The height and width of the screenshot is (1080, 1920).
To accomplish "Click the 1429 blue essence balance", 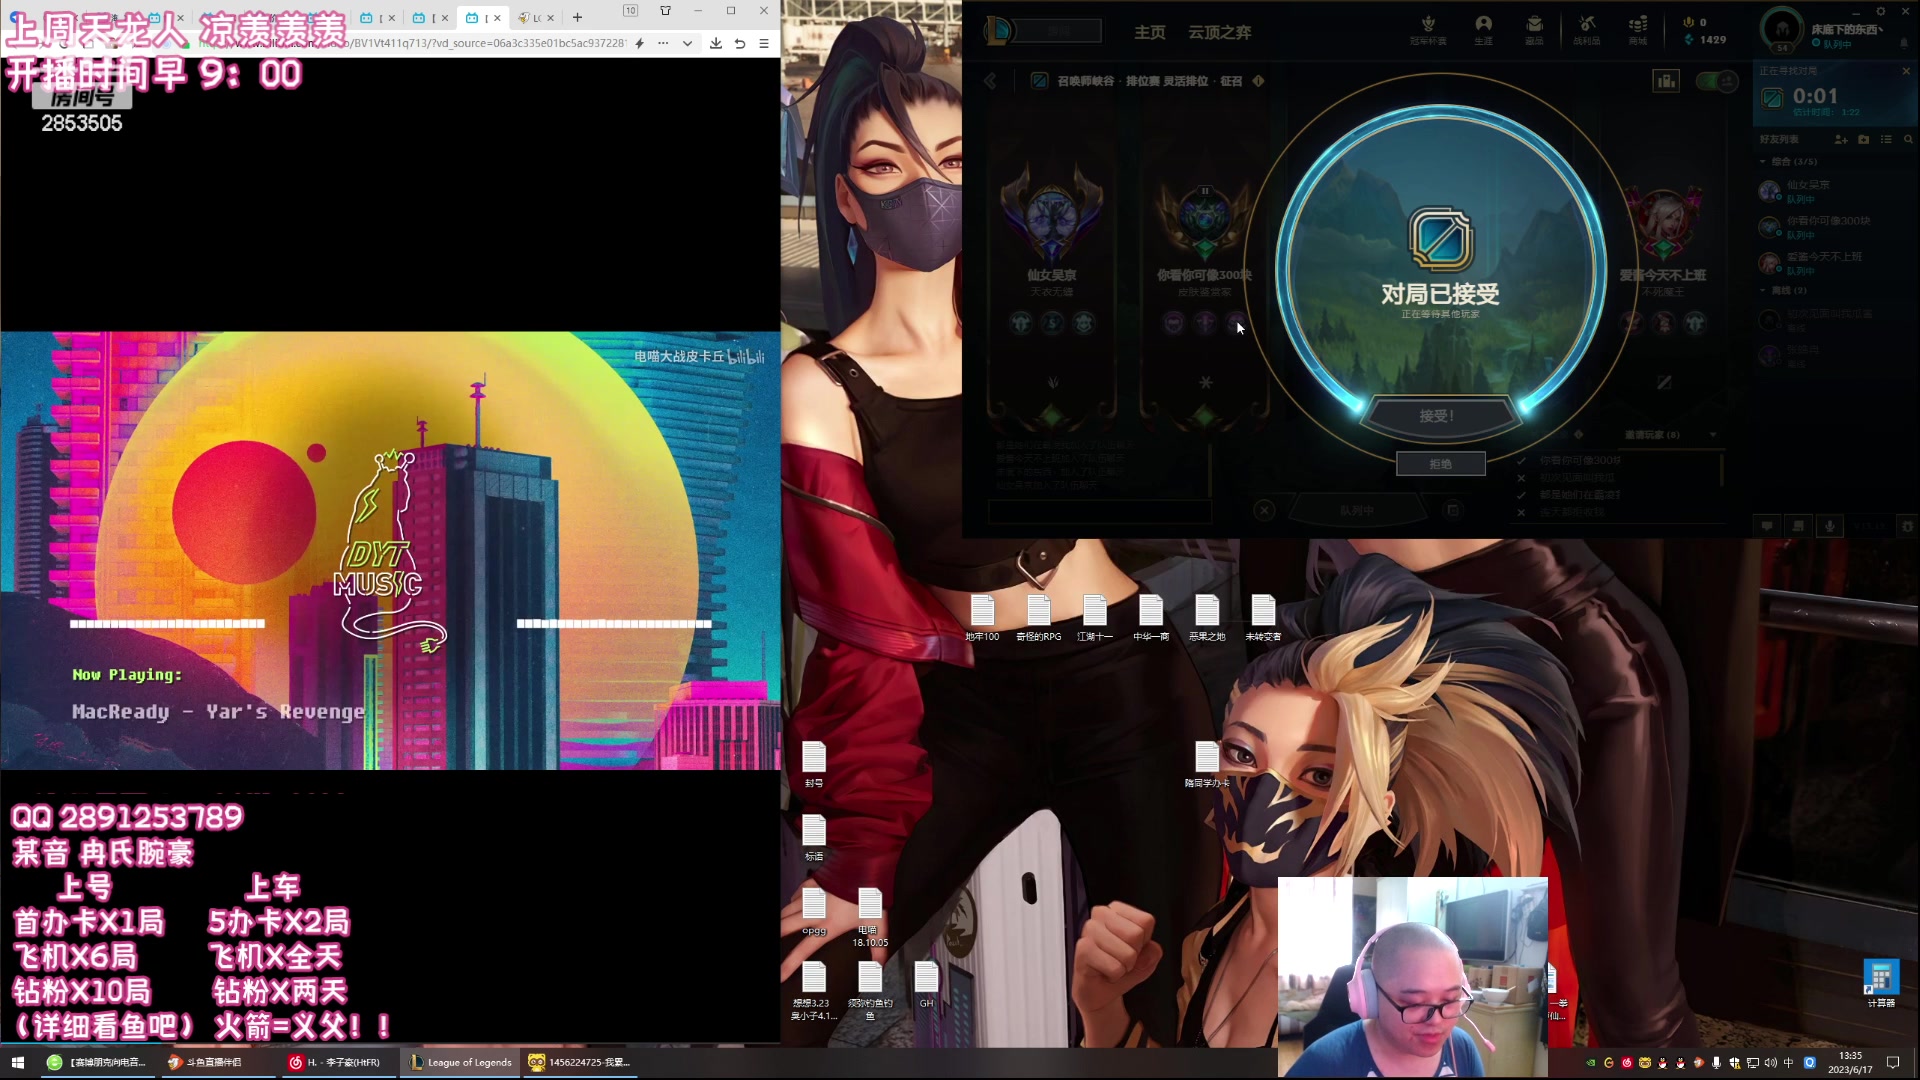I will (x=1705, y=40).
